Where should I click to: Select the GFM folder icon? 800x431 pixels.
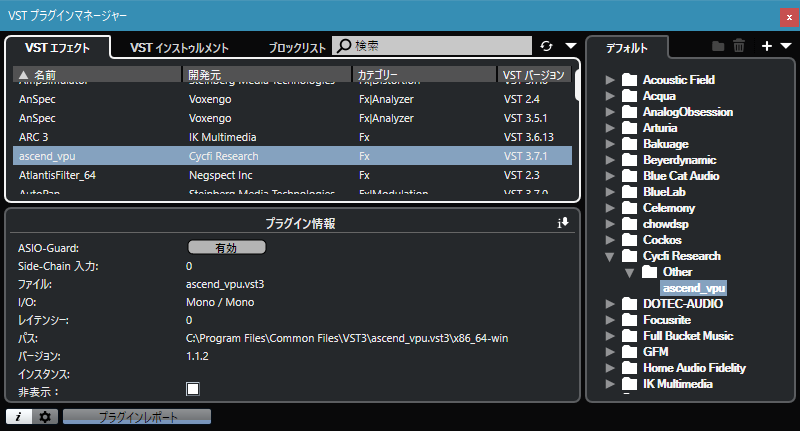(630, 352)
